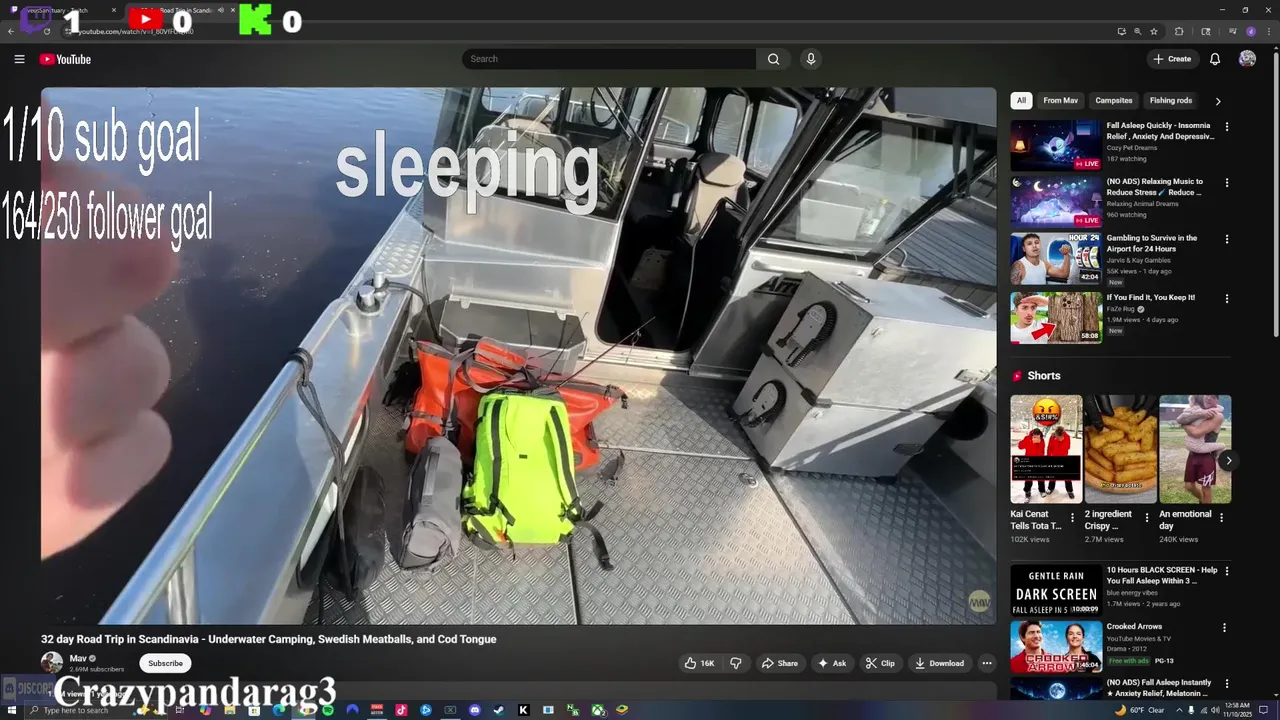1280x720 pixels.
Task: Select the Fishing rods filter chip
Action: (x=1170, y=100)
